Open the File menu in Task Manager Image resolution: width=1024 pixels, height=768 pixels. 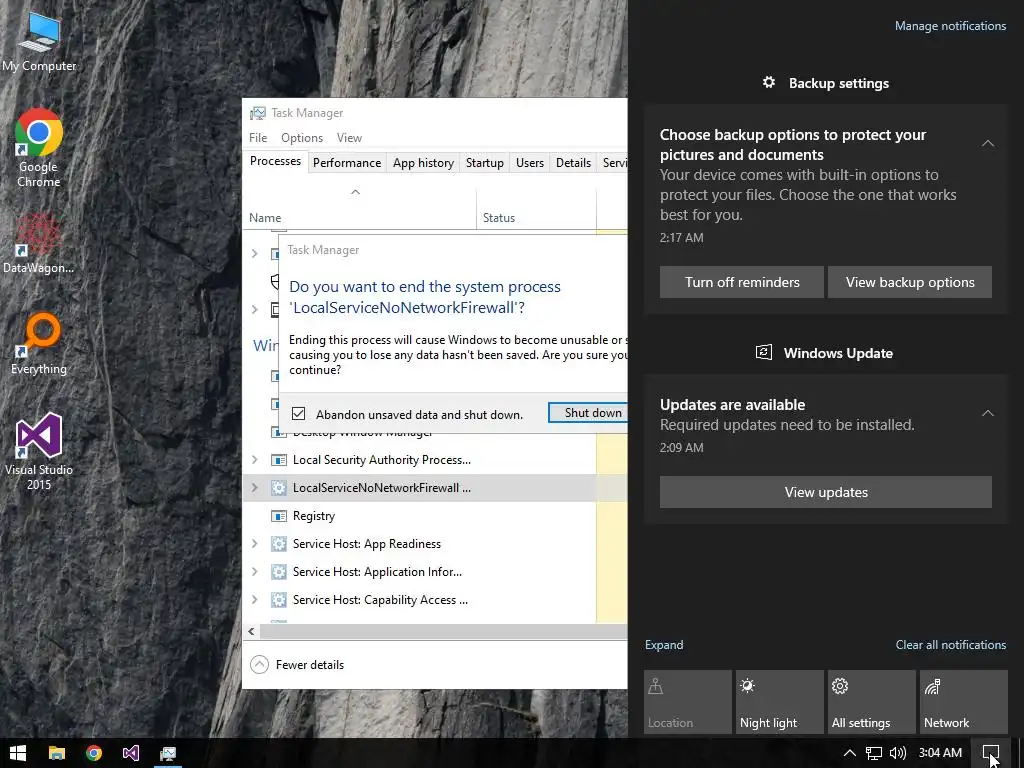pyautogui.click(x=258, y=138)
